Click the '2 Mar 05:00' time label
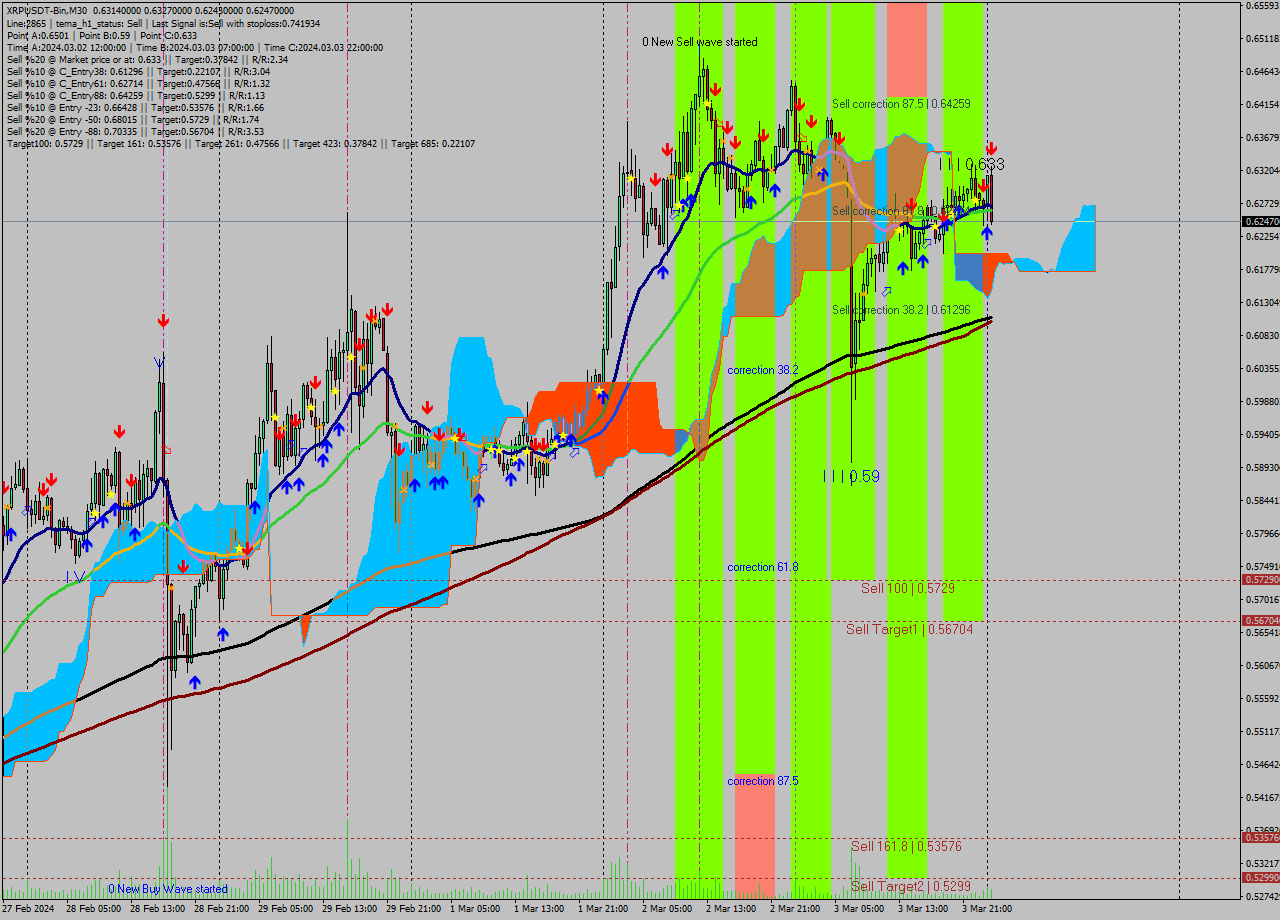 coord(668,909)
